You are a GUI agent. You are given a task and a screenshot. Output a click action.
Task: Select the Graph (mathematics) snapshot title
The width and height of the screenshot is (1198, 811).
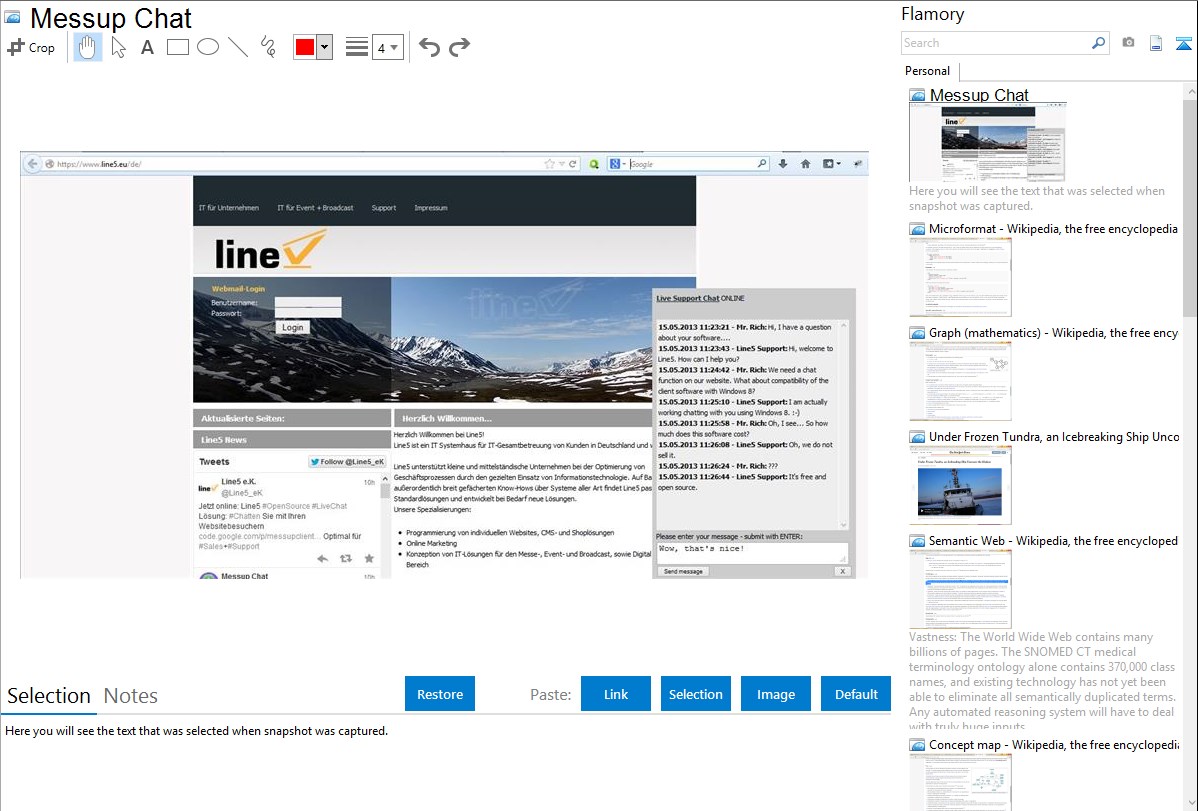click(x=1053, y=333)
